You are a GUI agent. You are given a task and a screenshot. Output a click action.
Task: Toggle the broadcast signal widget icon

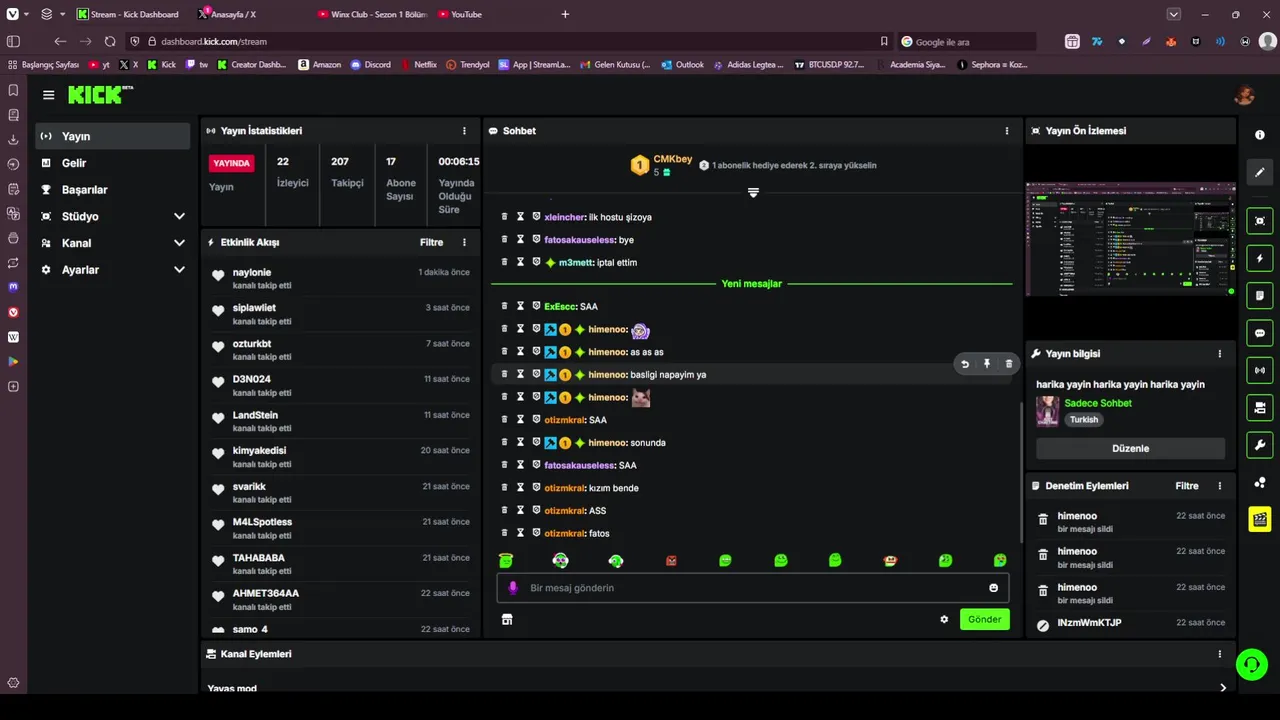pyautogui.click(x=1260, y=370)
